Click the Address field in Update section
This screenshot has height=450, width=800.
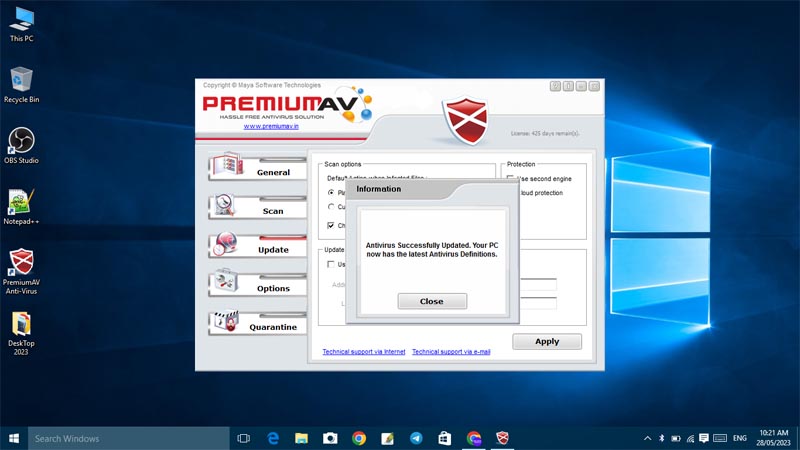pos(538,284)
